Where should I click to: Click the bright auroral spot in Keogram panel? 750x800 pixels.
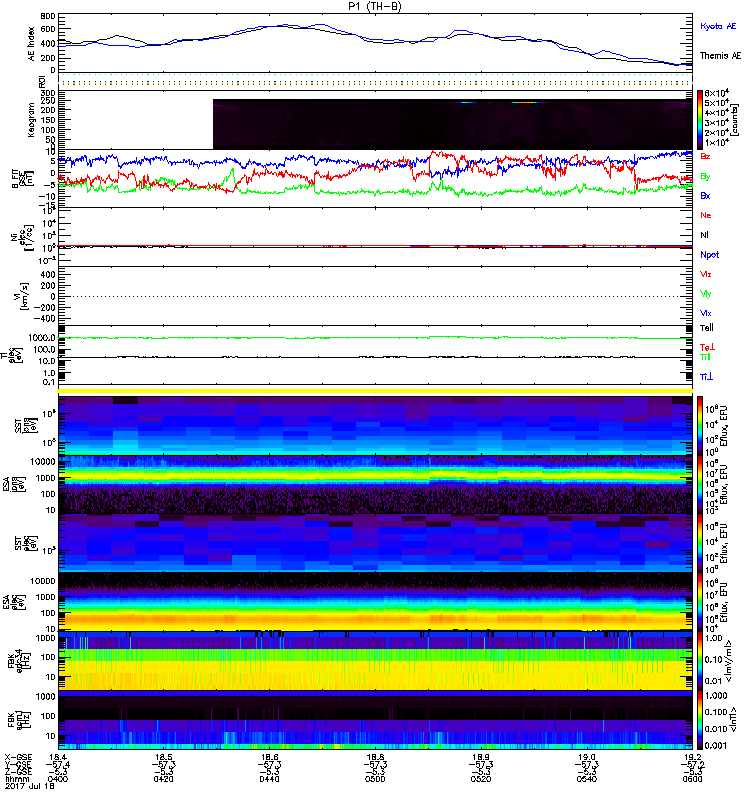tap(526, 103)
